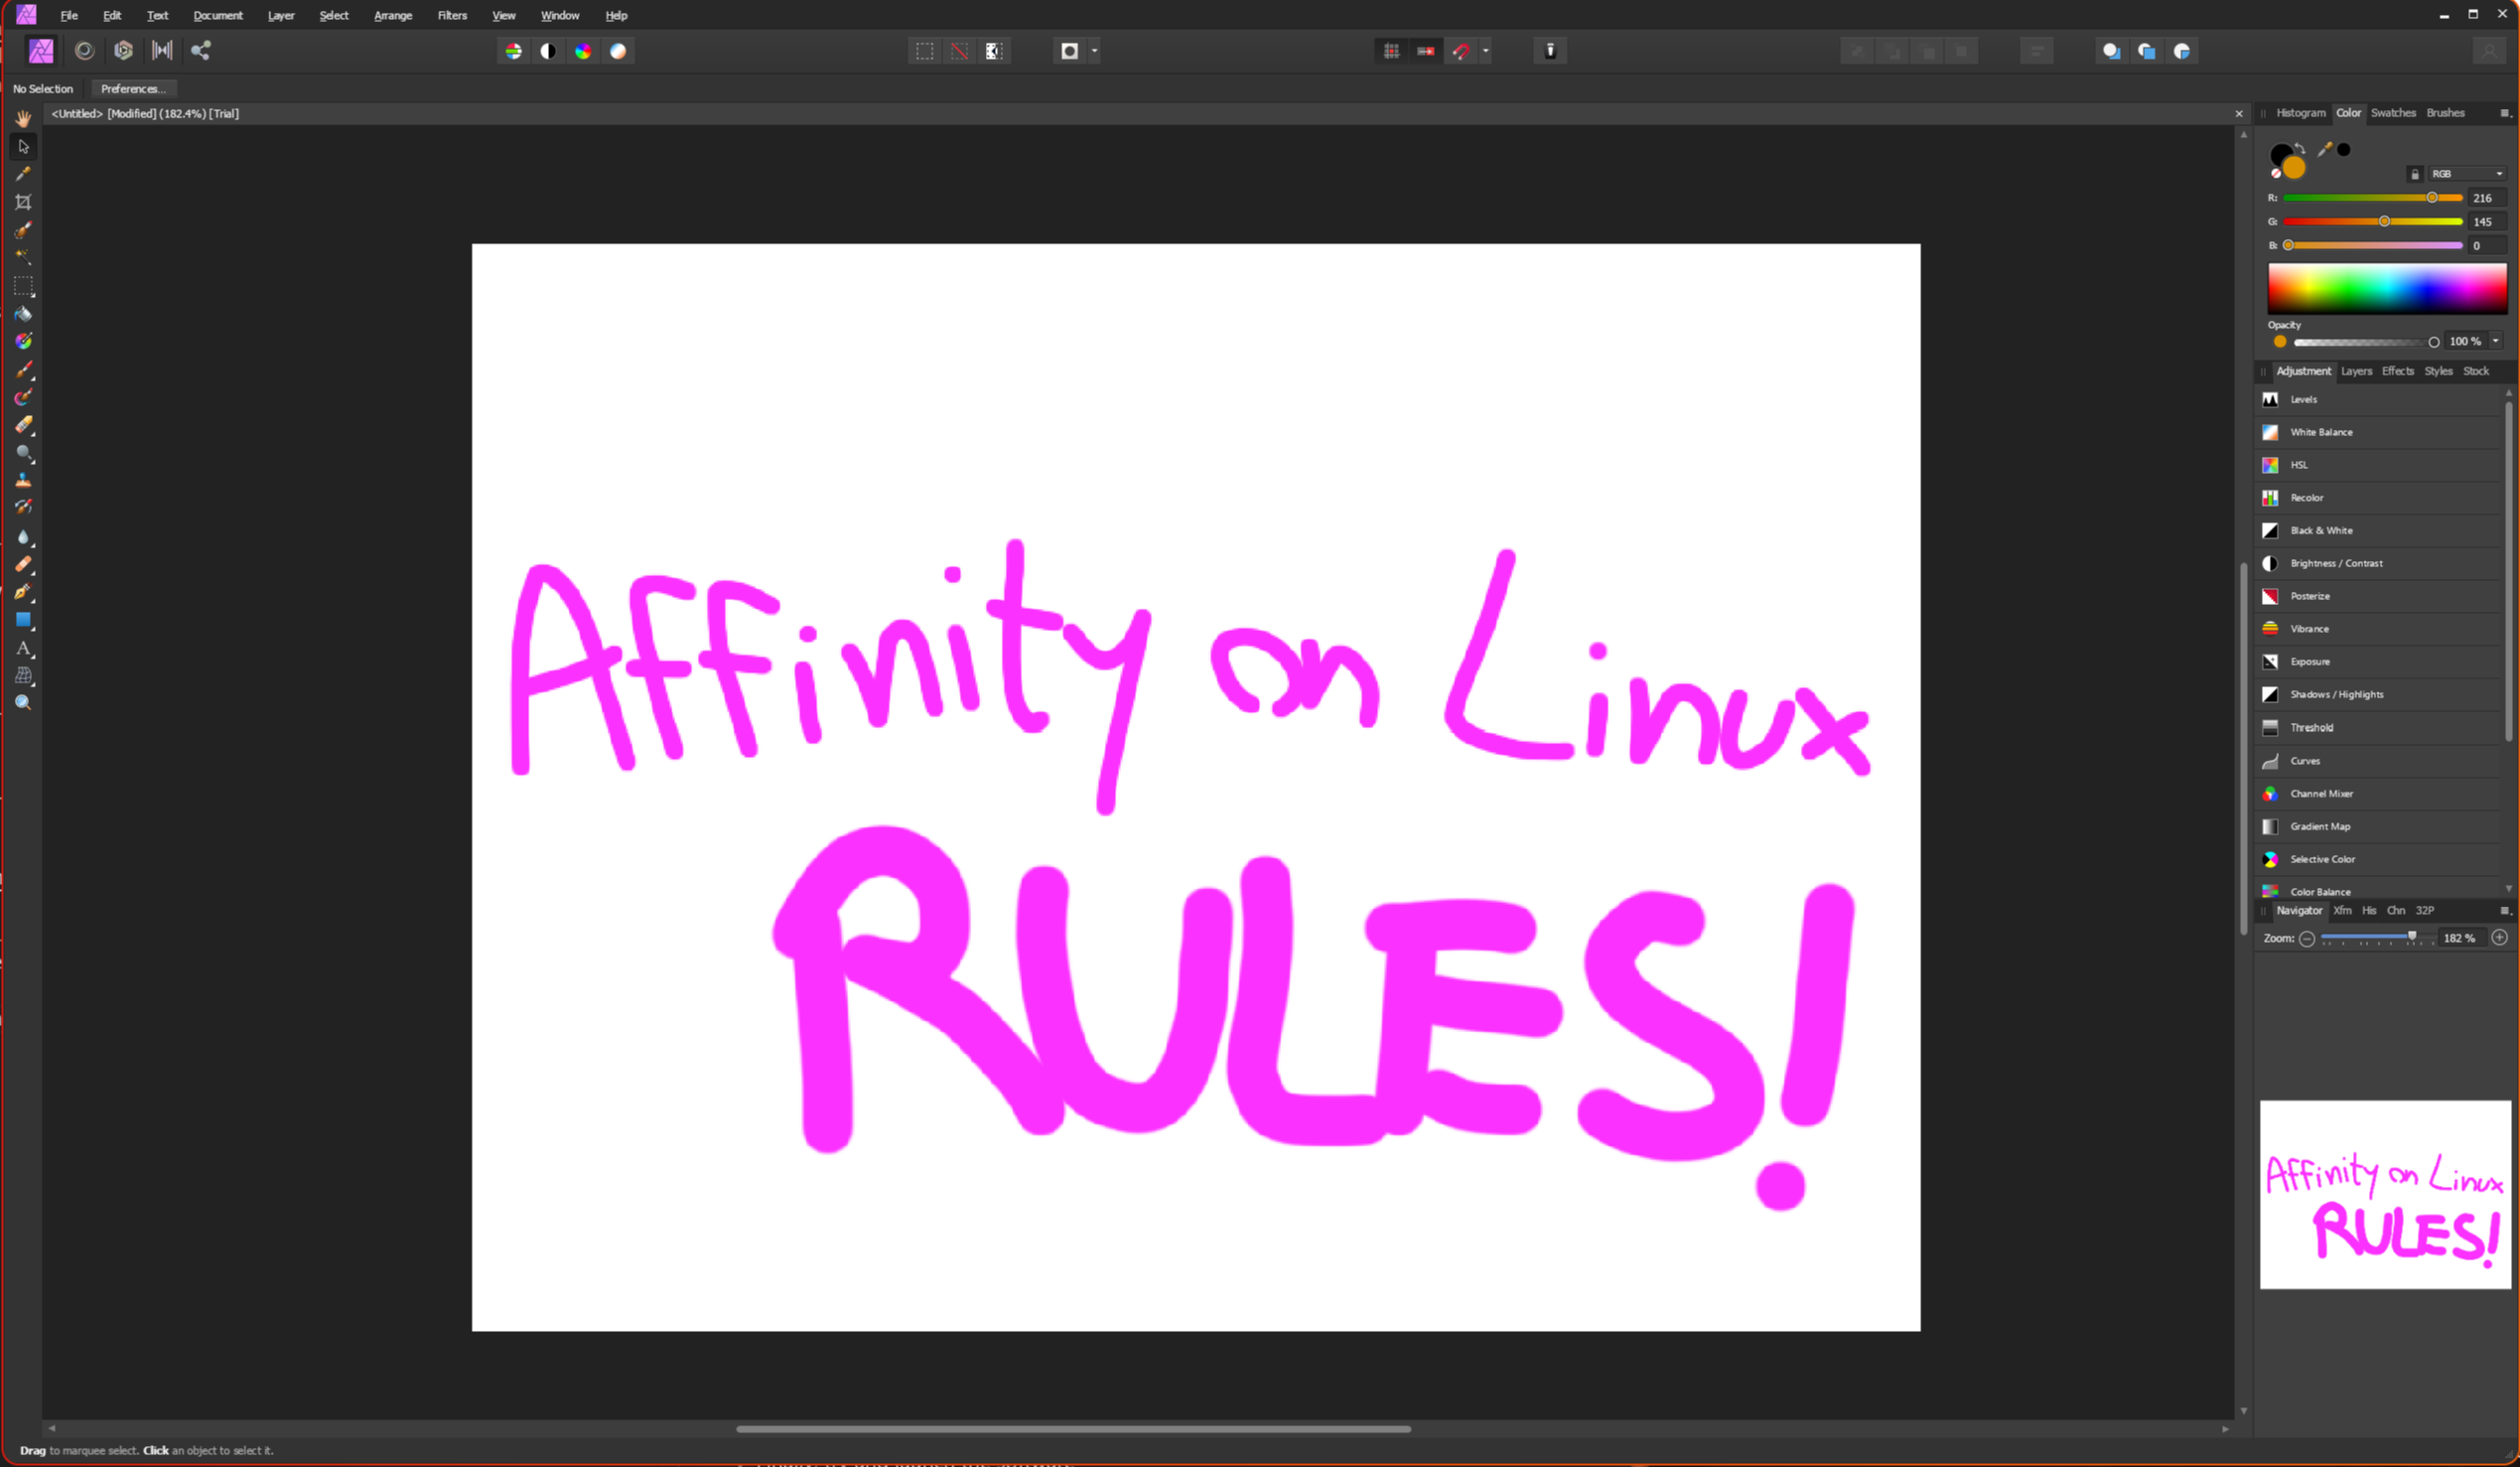Select the Crop tool
This screenshot has height=1467, width=2520.
click(23, 202)
